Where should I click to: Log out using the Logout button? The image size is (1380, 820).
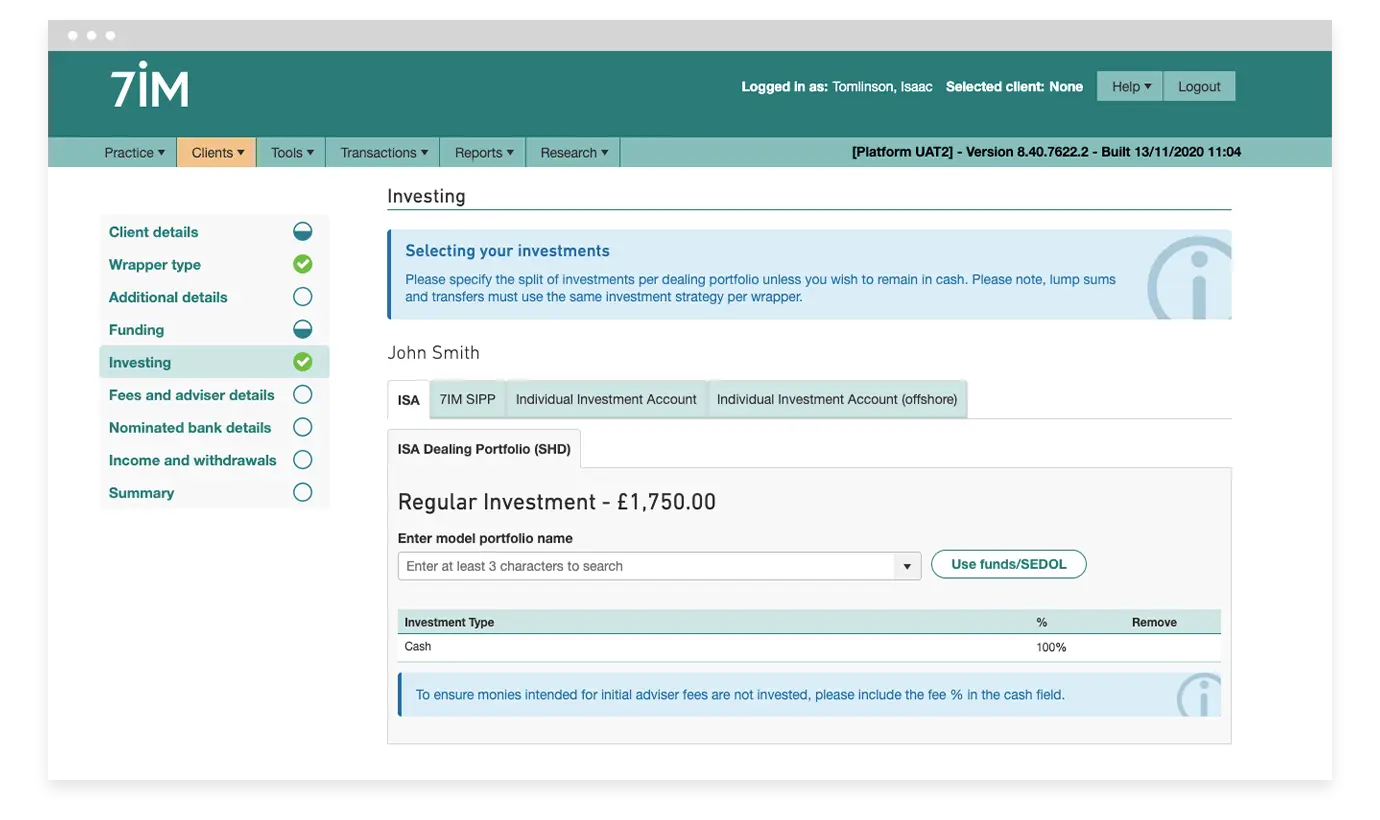point(1199,87)
